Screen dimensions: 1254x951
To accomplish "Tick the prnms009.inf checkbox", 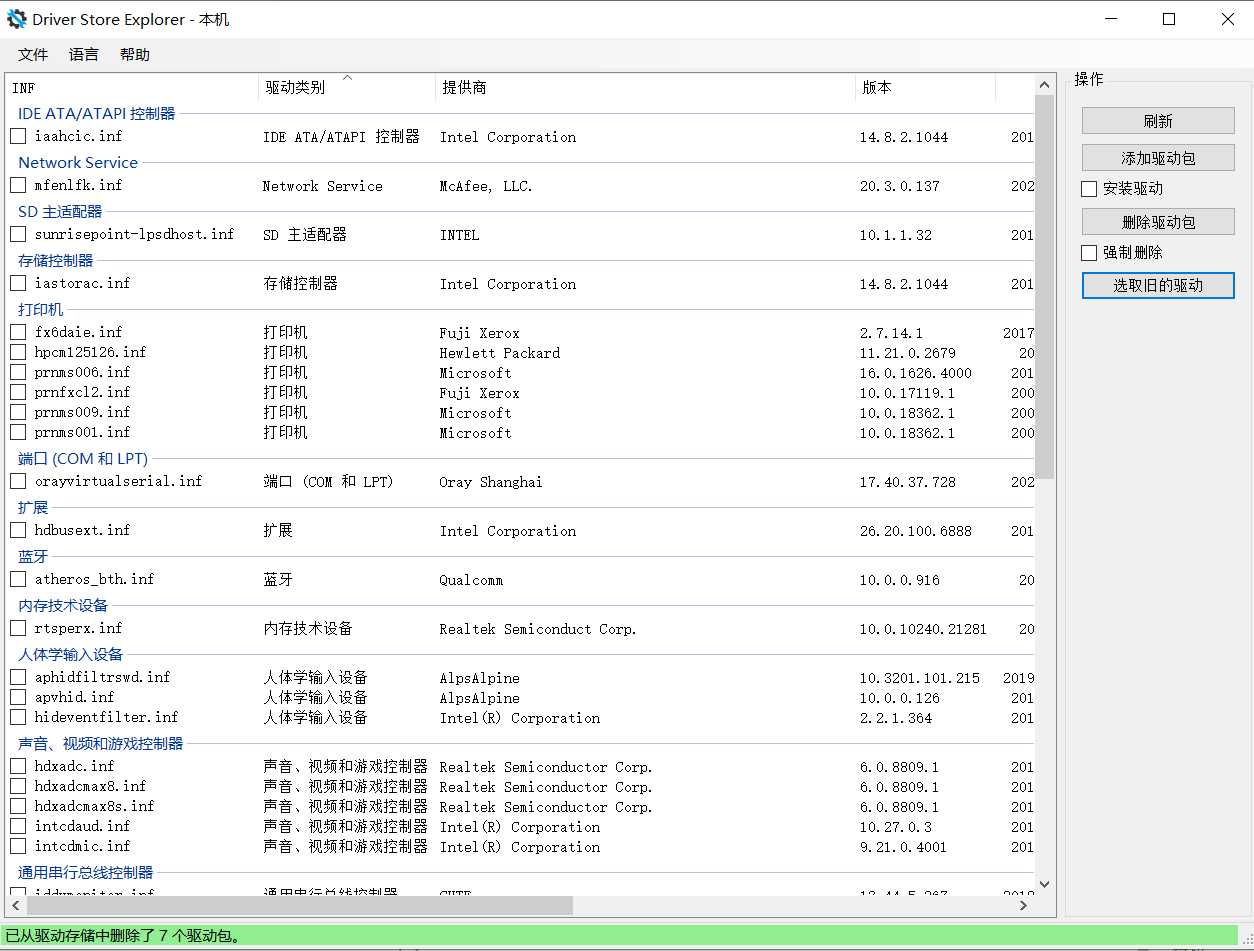I will click(18, 412).
